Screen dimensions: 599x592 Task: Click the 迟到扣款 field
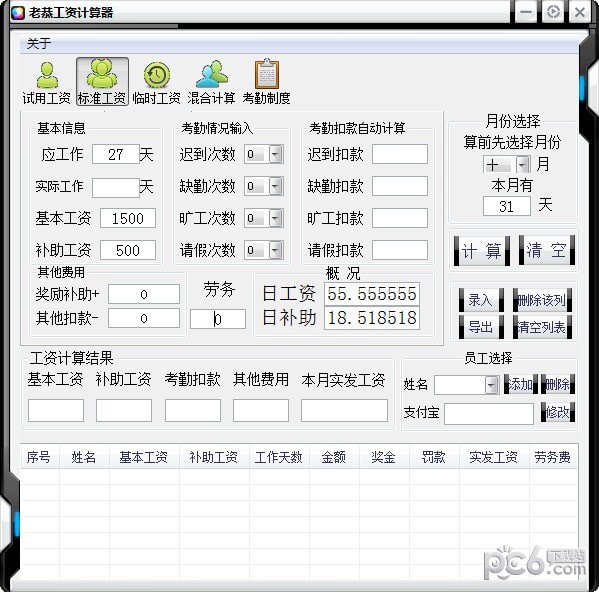400,154
